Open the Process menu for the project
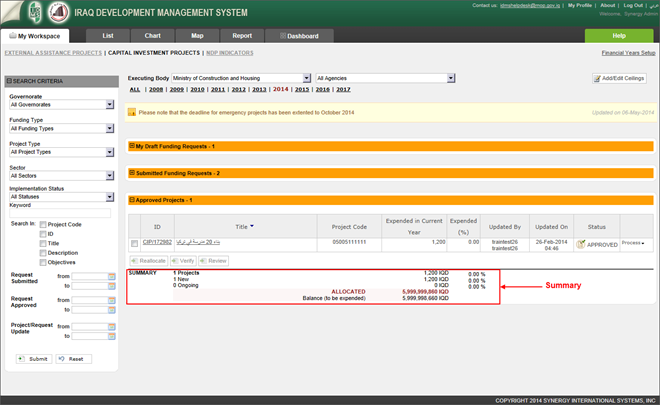 point(631,243)
